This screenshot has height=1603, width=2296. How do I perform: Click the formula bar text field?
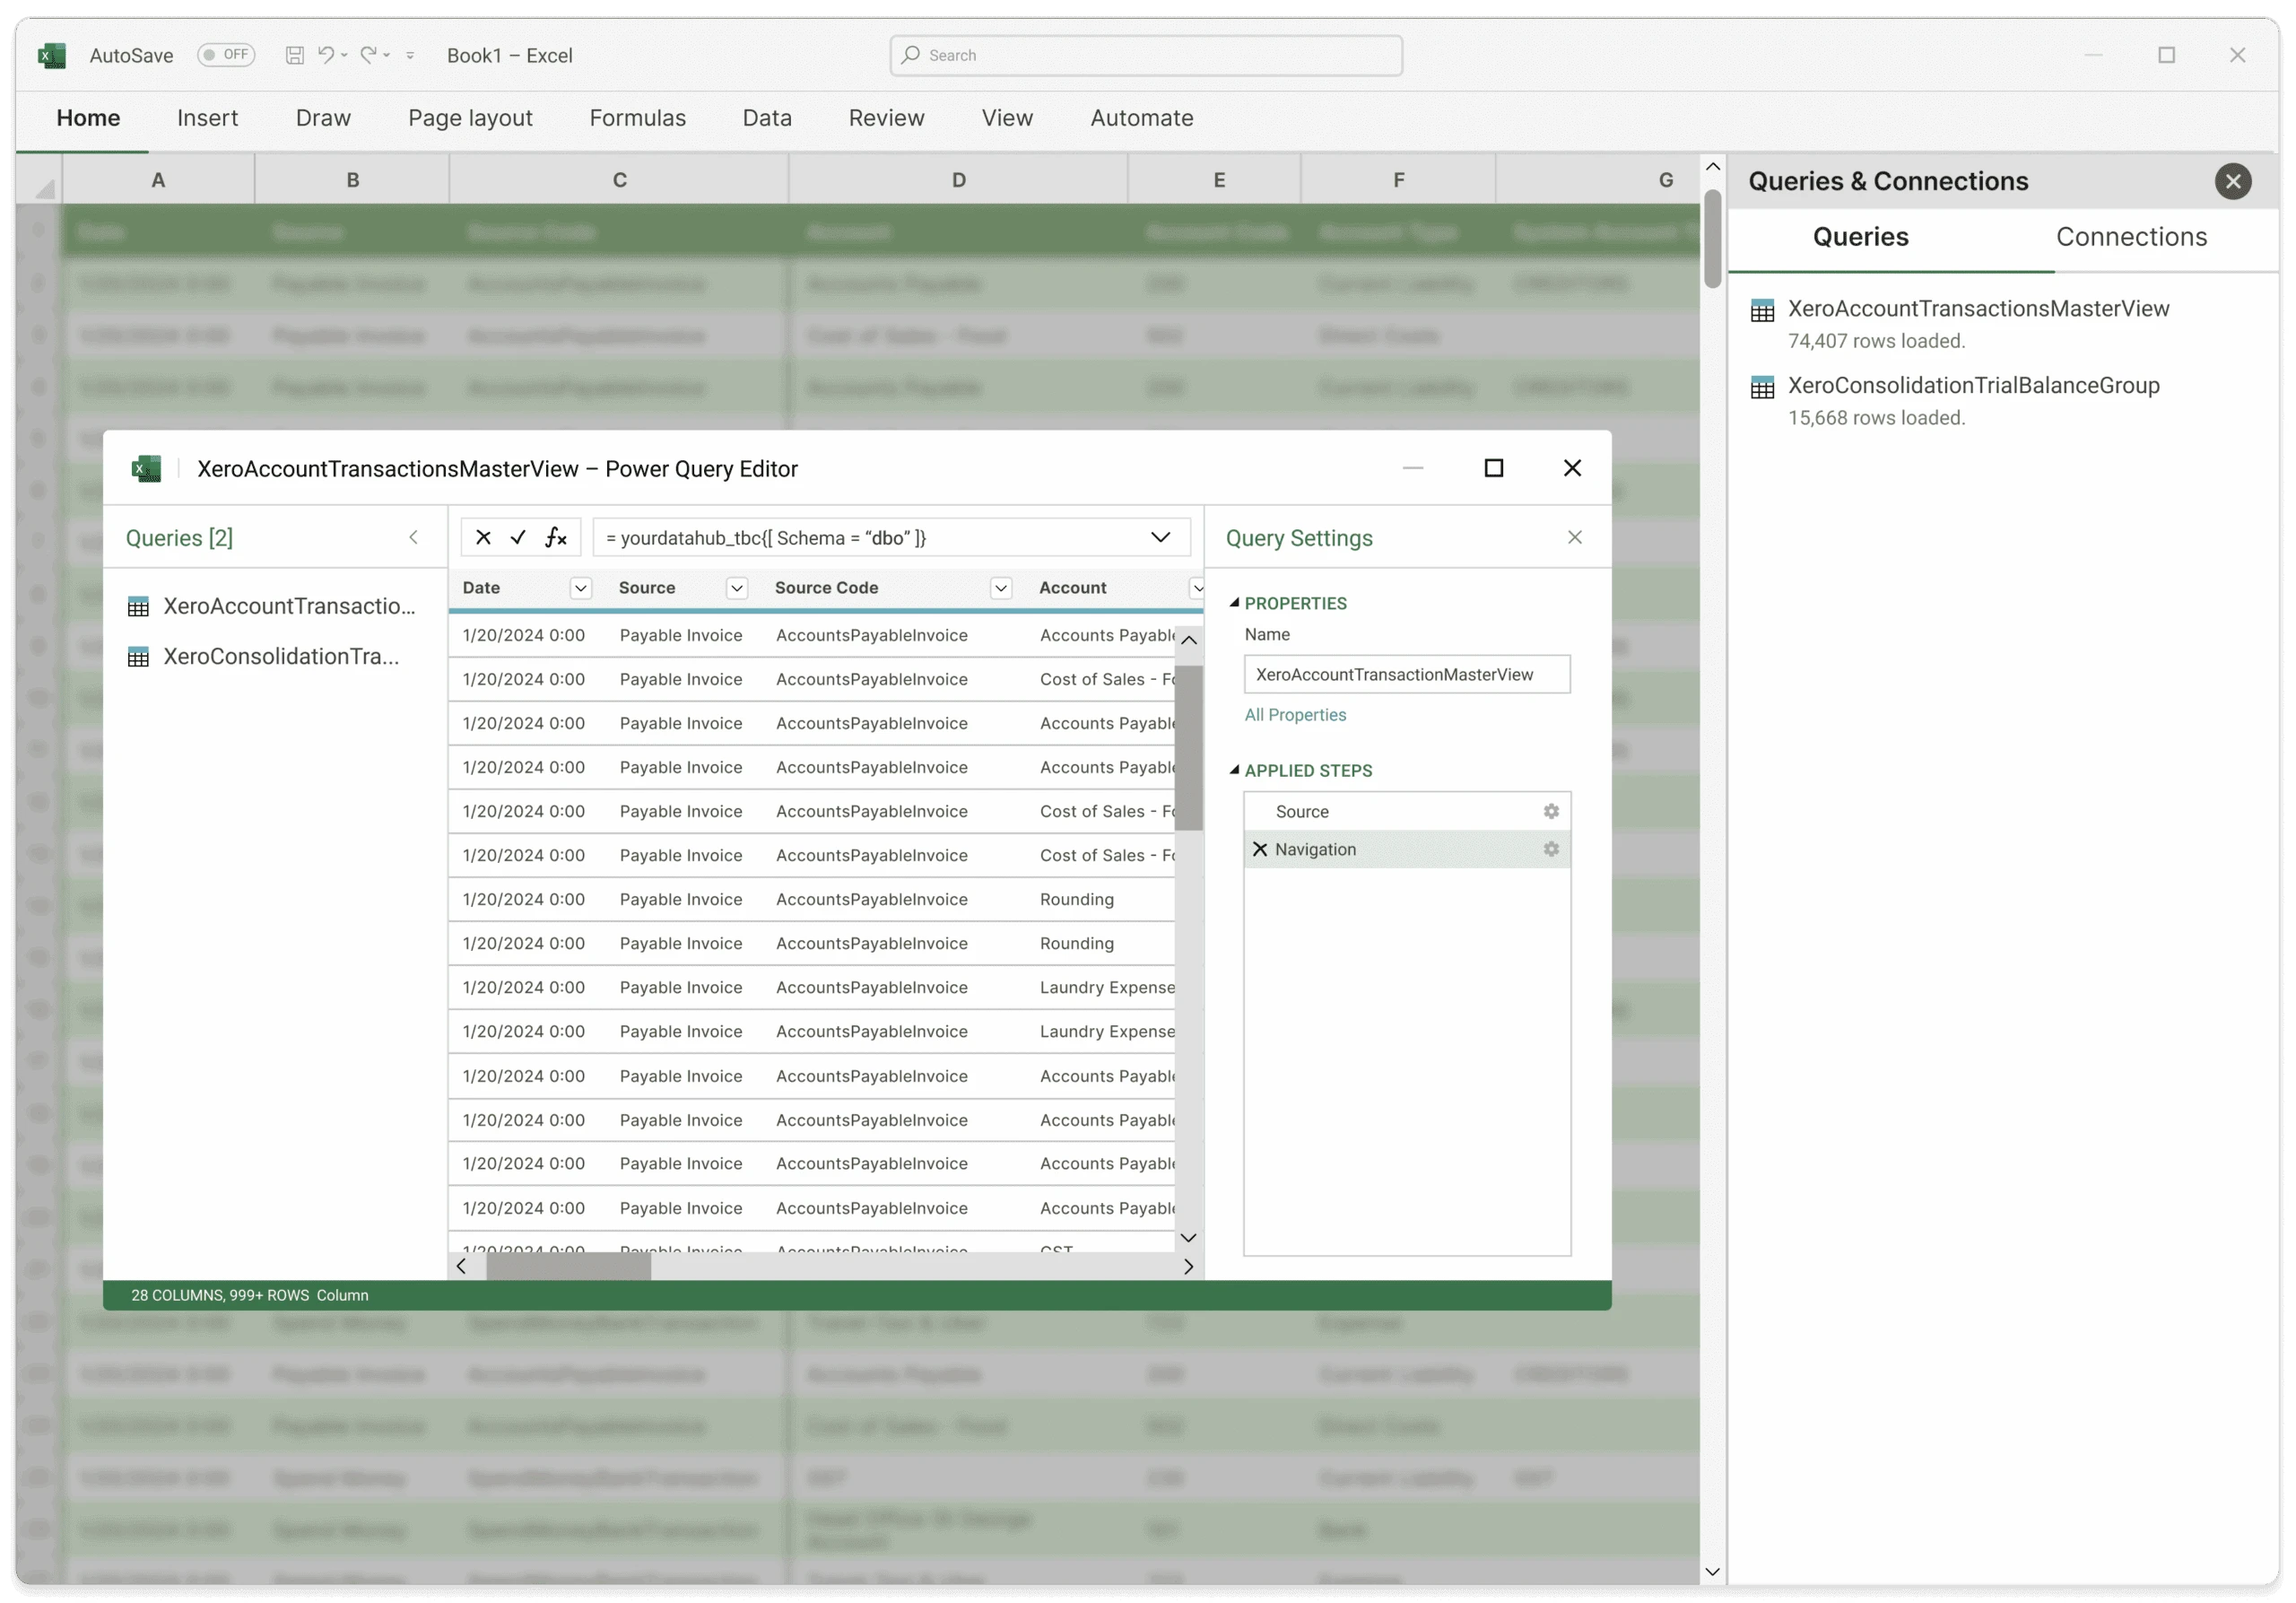[x=891, y=537]
